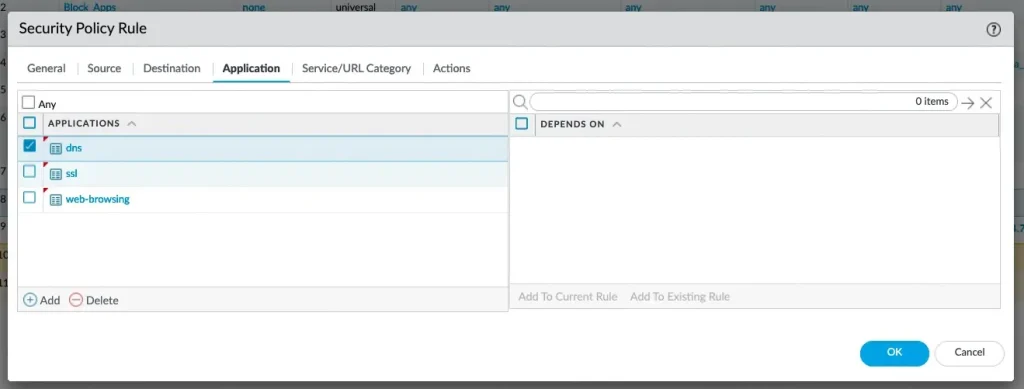This screenshot has height=389, width=1024.
Task: Check the ssl checkbox
Action: click(x=29, y=172)
